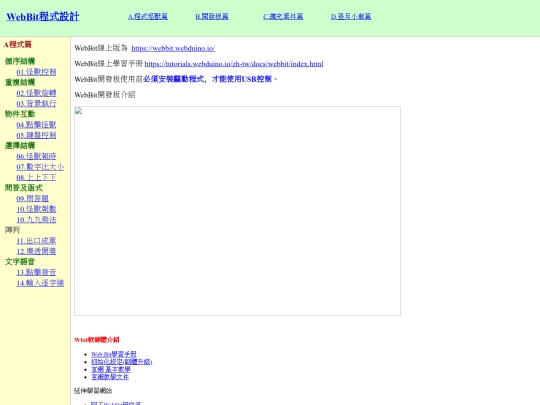Click the 陣列 section heading
The width and height of the screenshot is (540, 405).
click(12, 230)
